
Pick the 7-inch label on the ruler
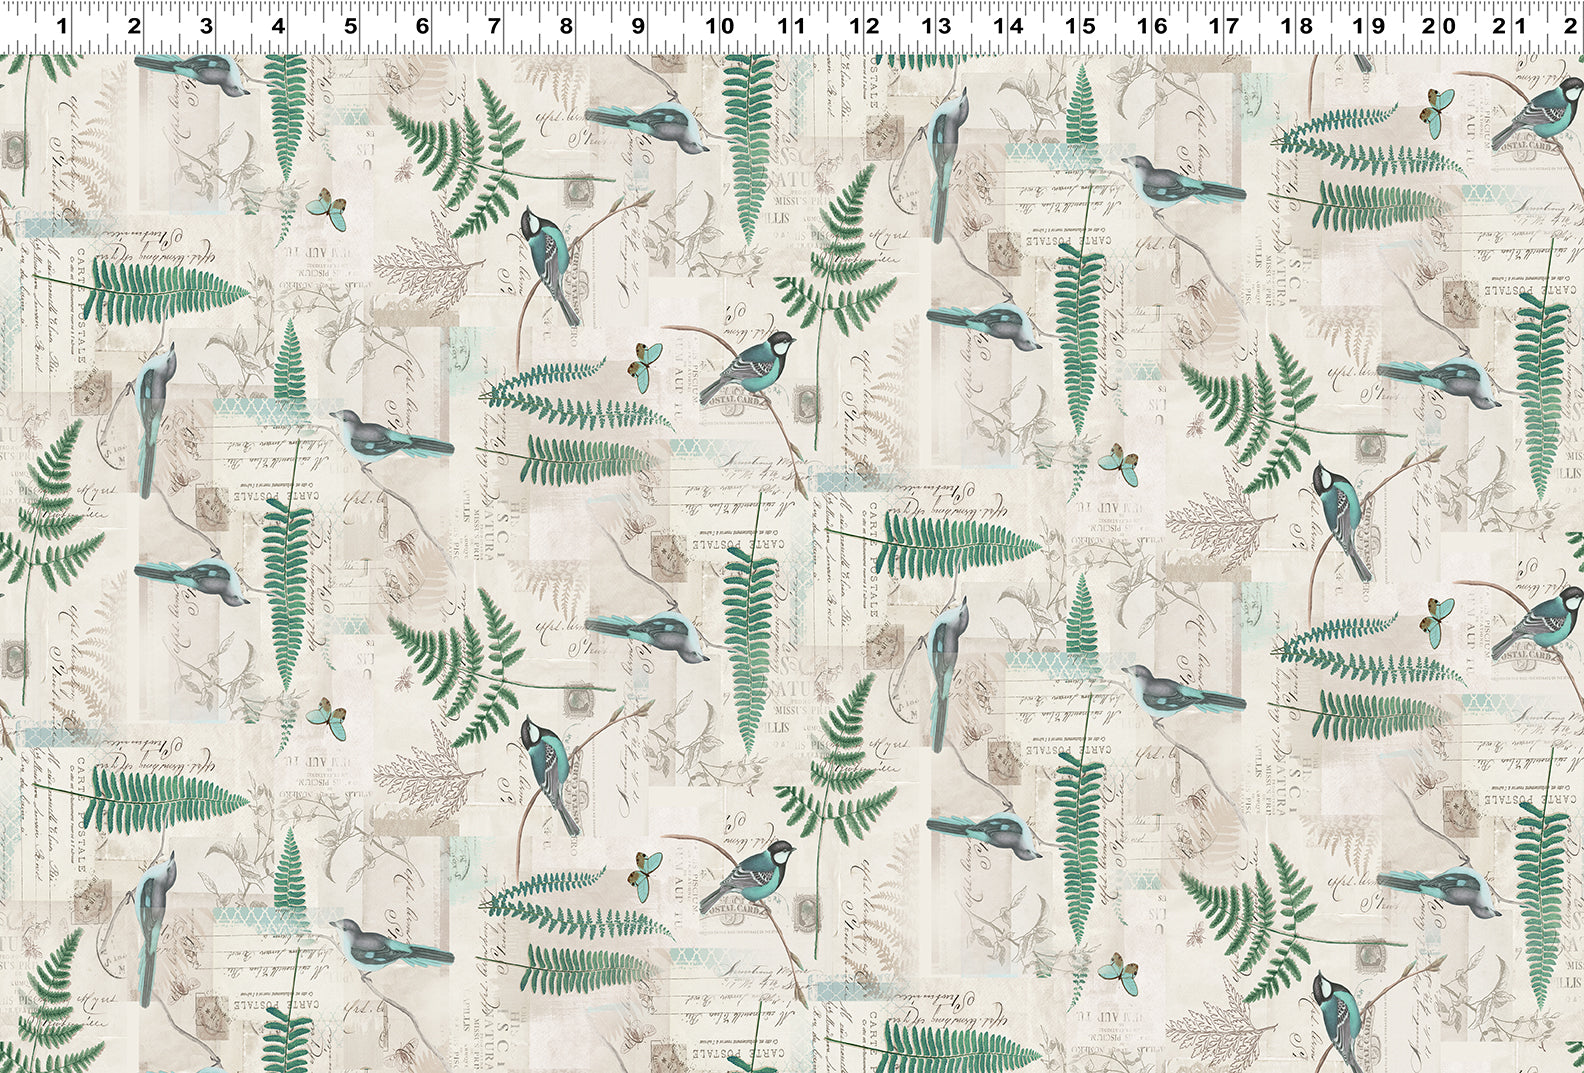point(493,25)
